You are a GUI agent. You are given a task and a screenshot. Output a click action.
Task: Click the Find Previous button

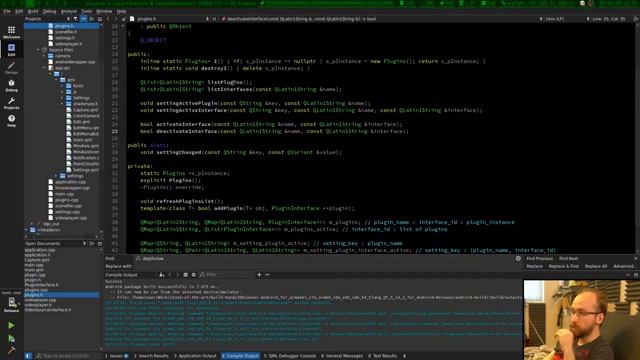point(539,258)
